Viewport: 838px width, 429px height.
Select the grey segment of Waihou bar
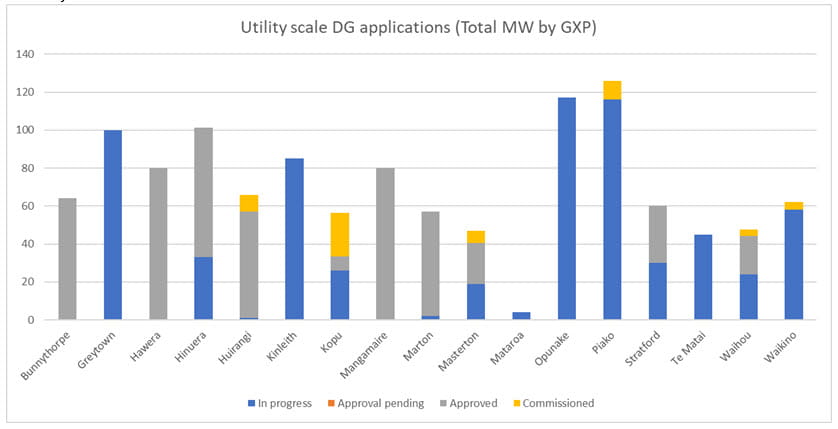click(x=749, y=255)
